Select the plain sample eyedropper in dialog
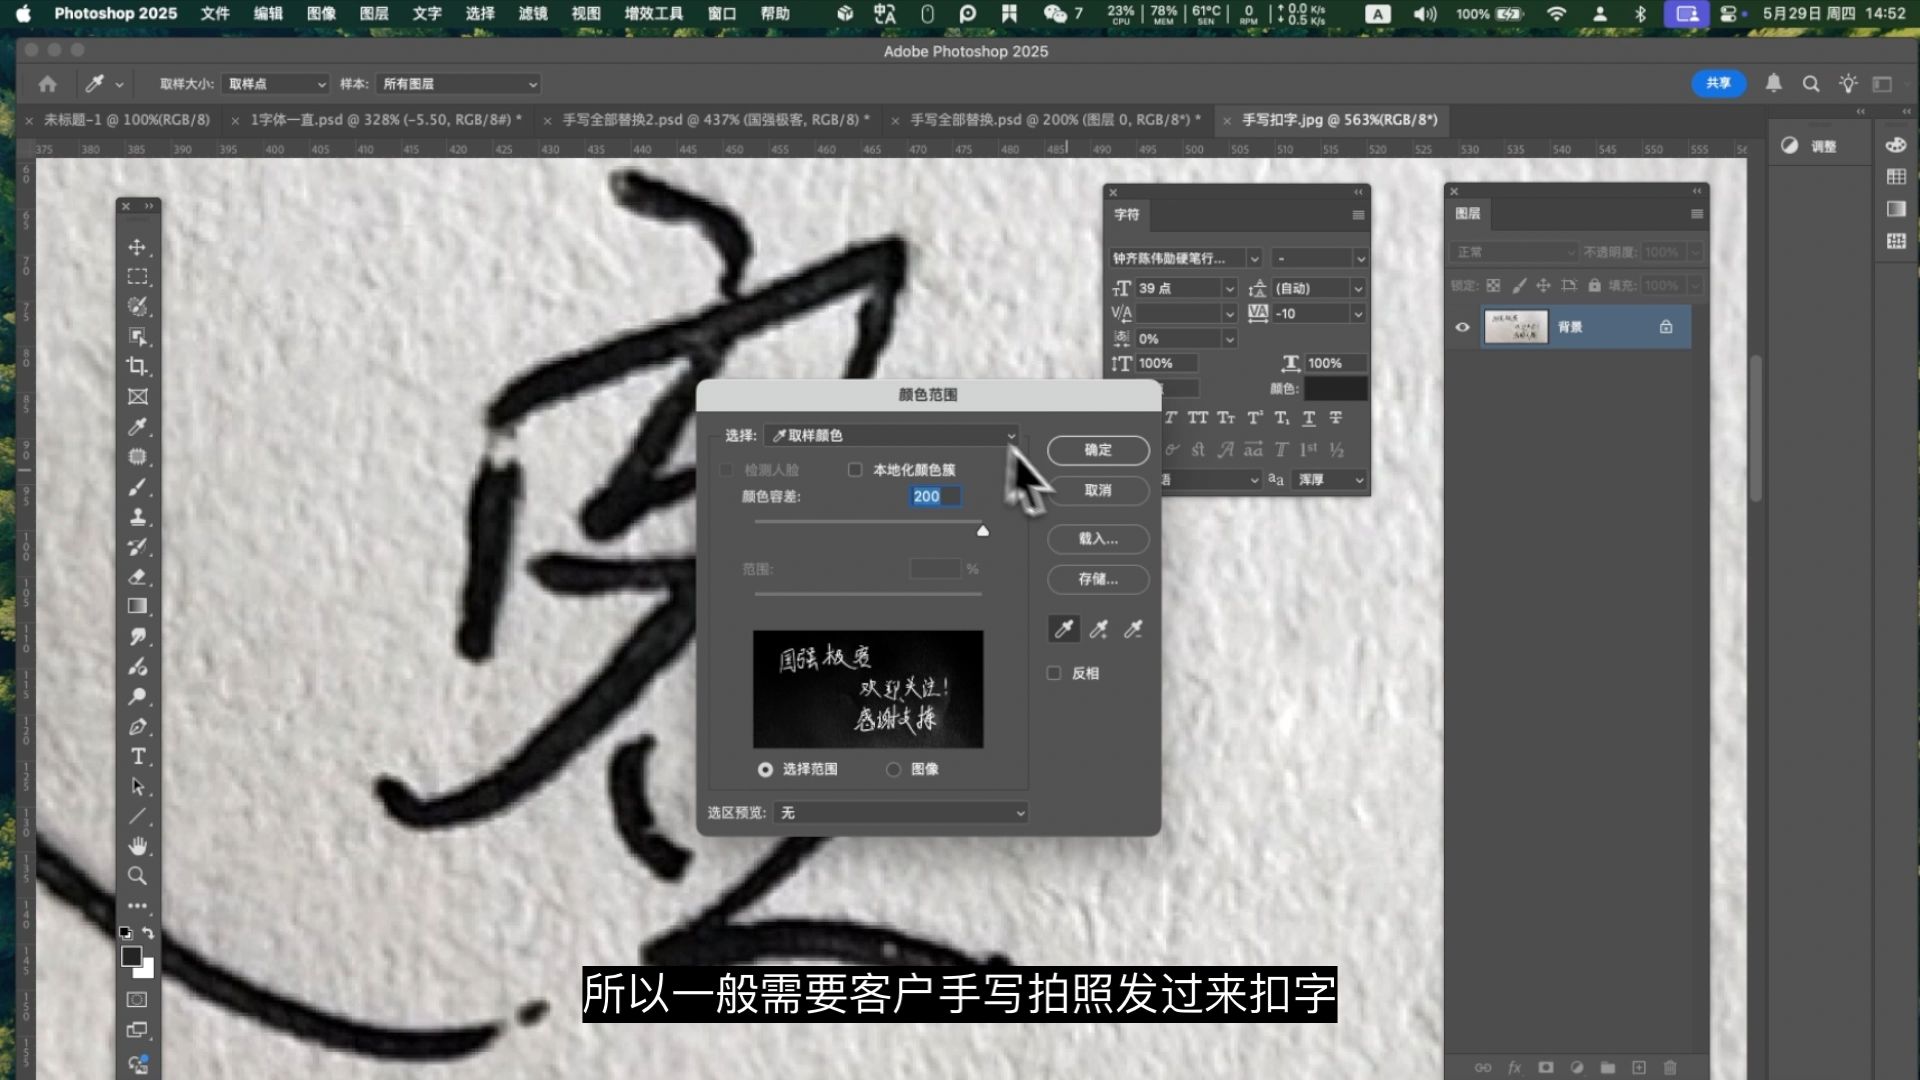This screenshot has width=1920, height=1080. (1064, 629)
